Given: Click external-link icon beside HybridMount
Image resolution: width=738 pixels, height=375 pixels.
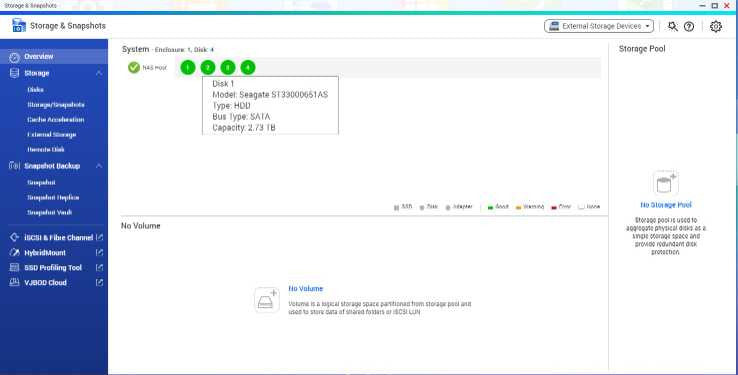Looking at the screenshot, I should point(99,253).
